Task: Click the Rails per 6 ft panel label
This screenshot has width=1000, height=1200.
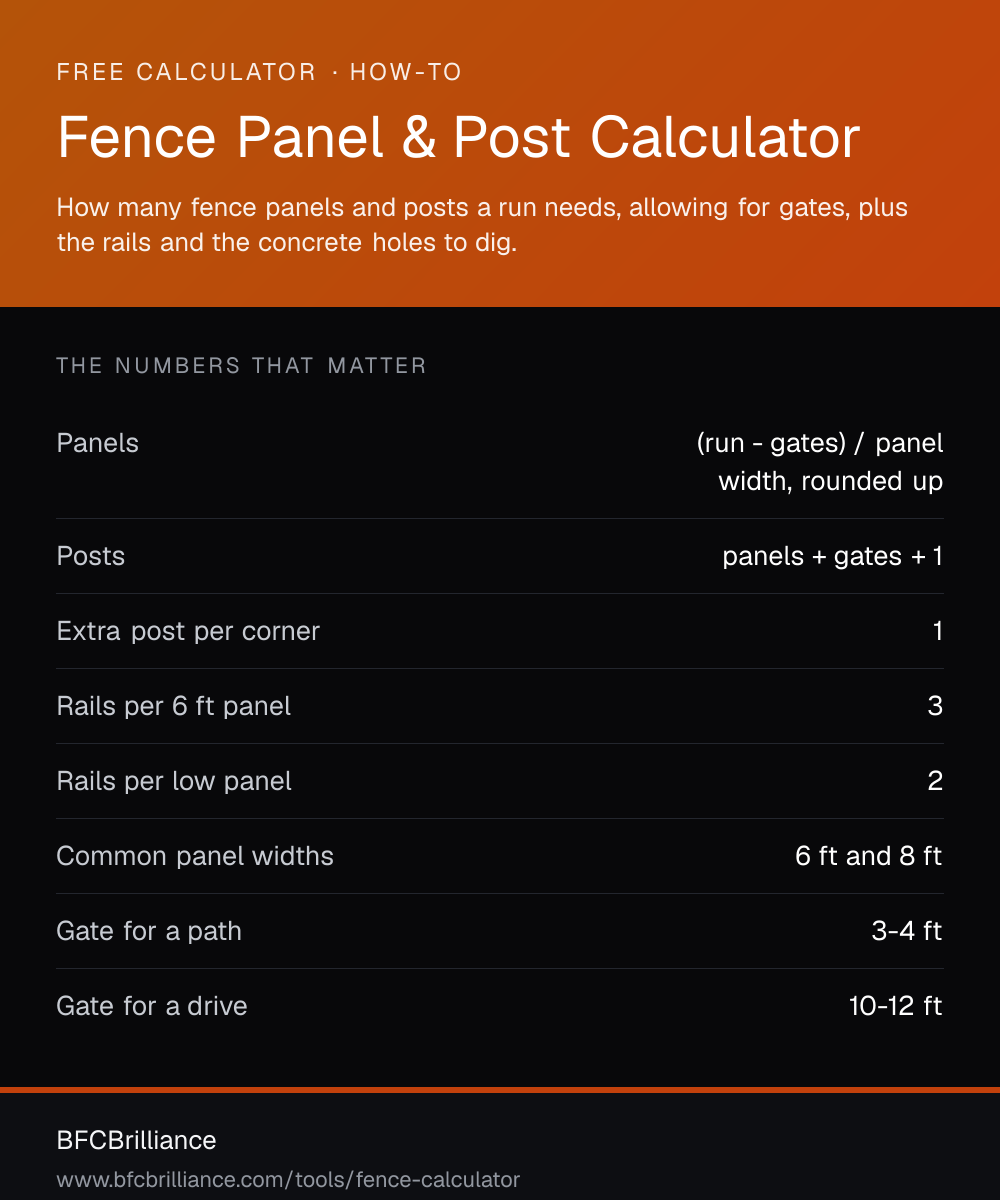Action: pos(174,706)
